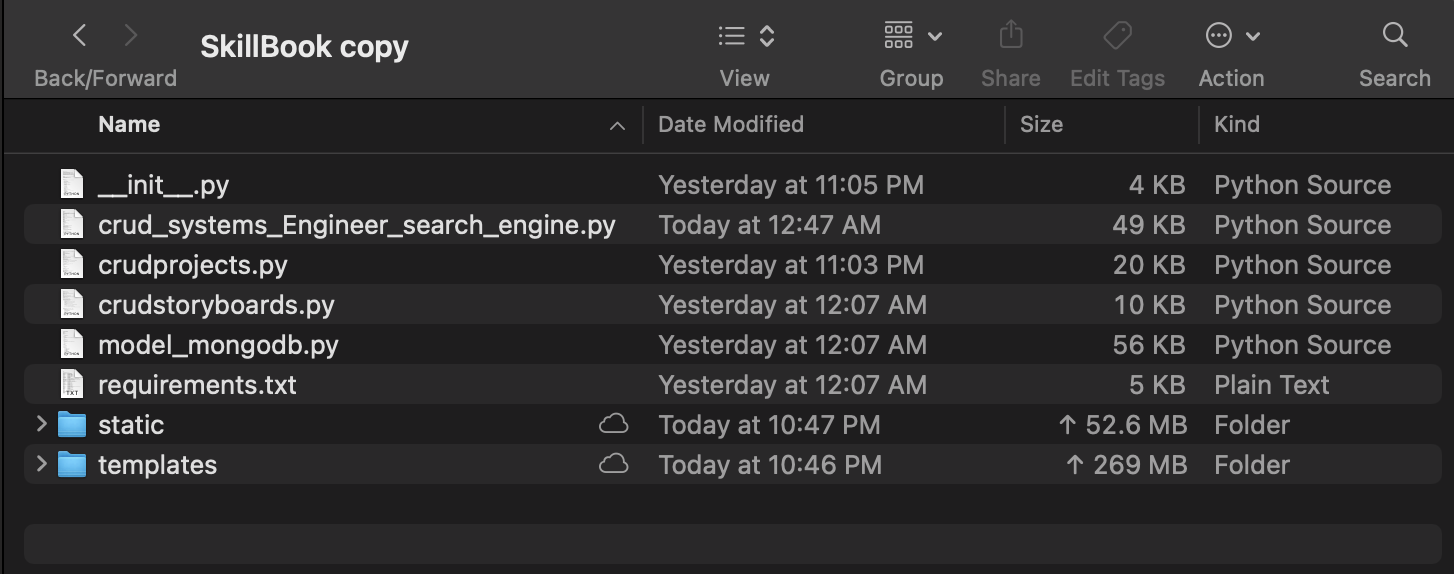
Task: Sort by Date Modified column
Action: coord(731,124)
